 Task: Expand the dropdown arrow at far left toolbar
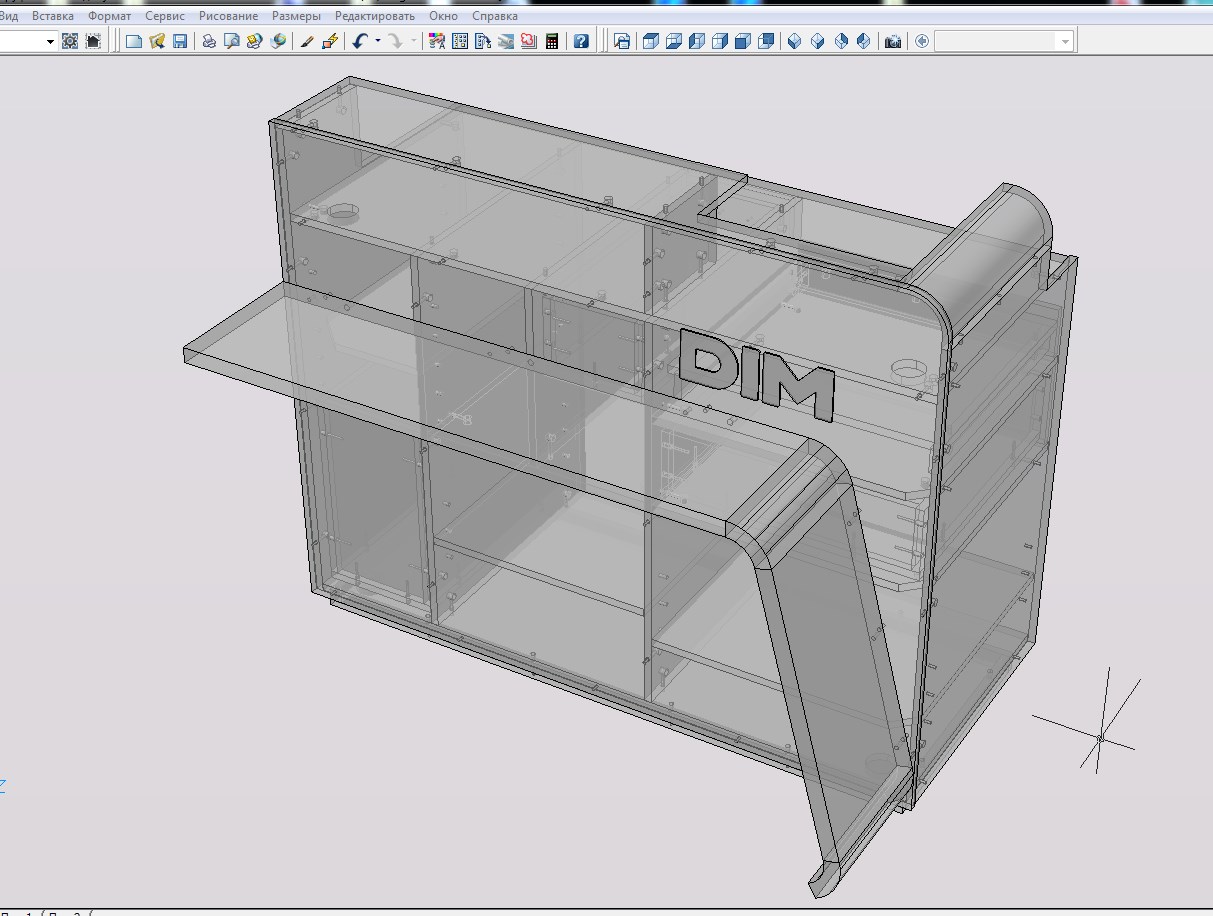[50, 41]
